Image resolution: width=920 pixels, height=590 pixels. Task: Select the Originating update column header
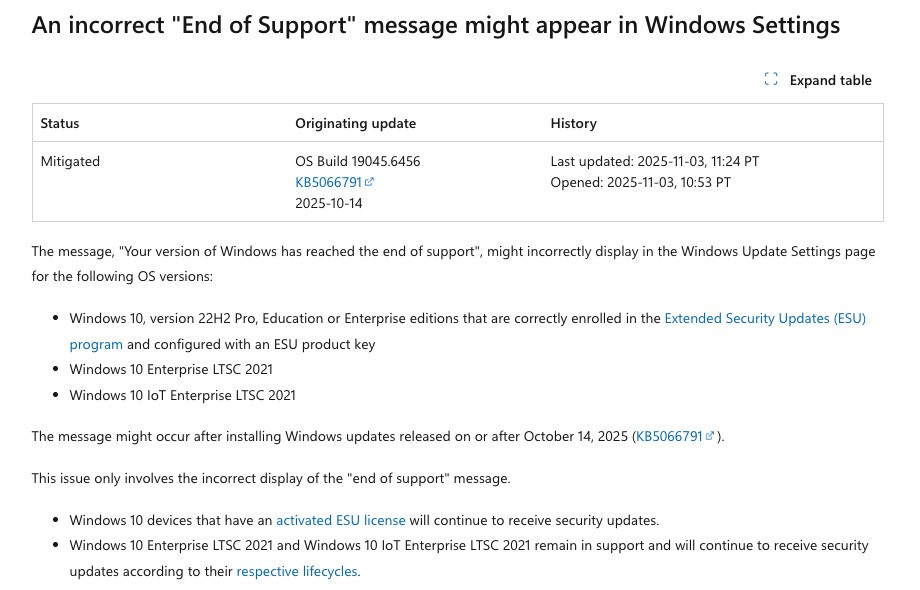355,123
